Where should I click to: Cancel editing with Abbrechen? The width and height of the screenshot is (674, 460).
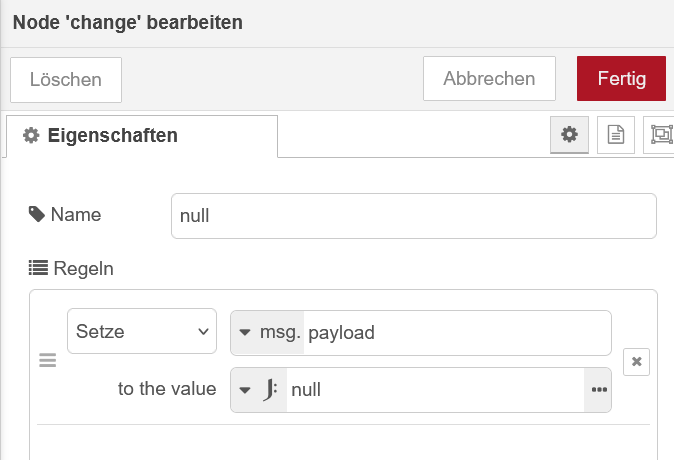tap(489, 79)
